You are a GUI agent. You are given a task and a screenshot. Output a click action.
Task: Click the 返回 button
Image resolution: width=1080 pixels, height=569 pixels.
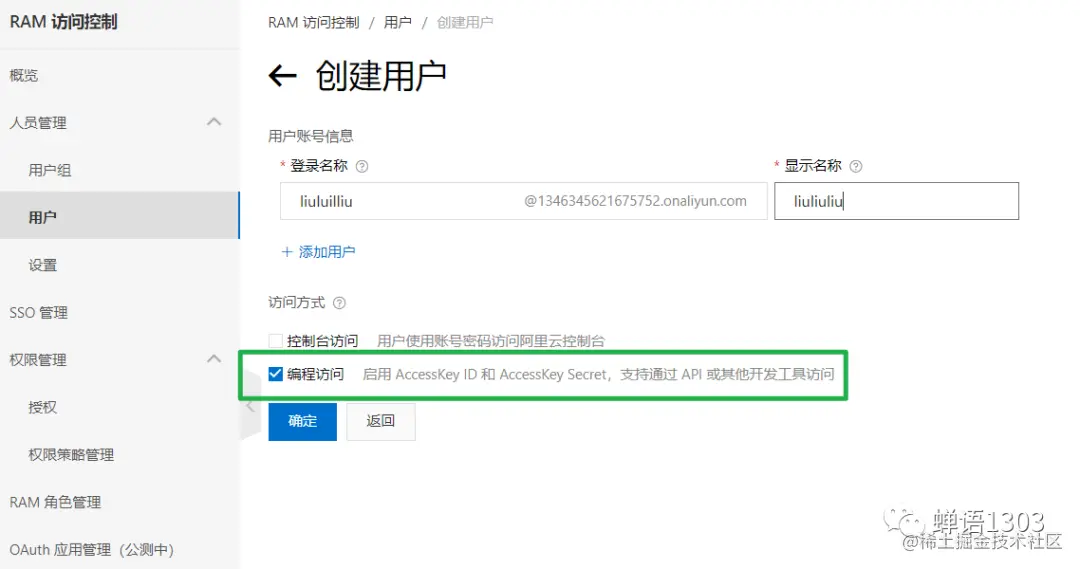(381, 421)
